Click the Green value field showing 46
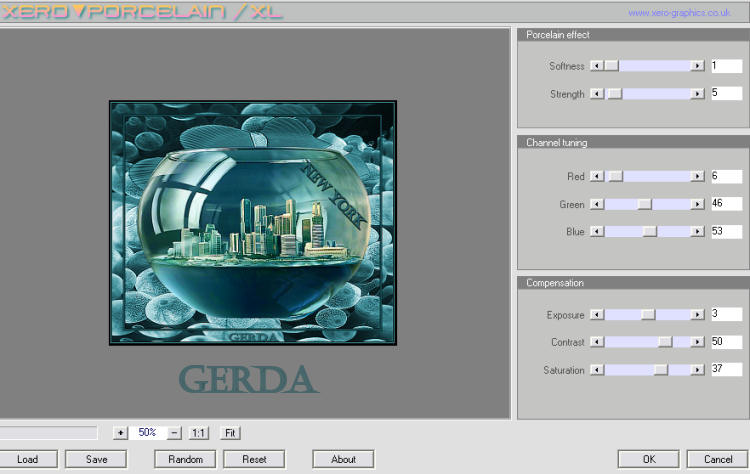Screen dimensions: 750x474 point(727,203)
